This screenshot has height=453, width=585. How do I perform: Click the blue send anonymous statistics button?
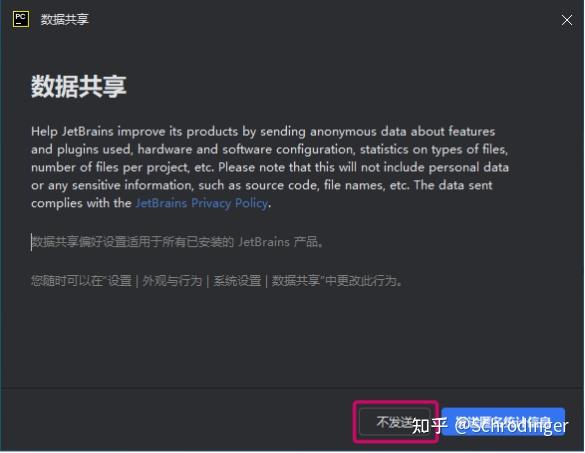click(503, 422)
